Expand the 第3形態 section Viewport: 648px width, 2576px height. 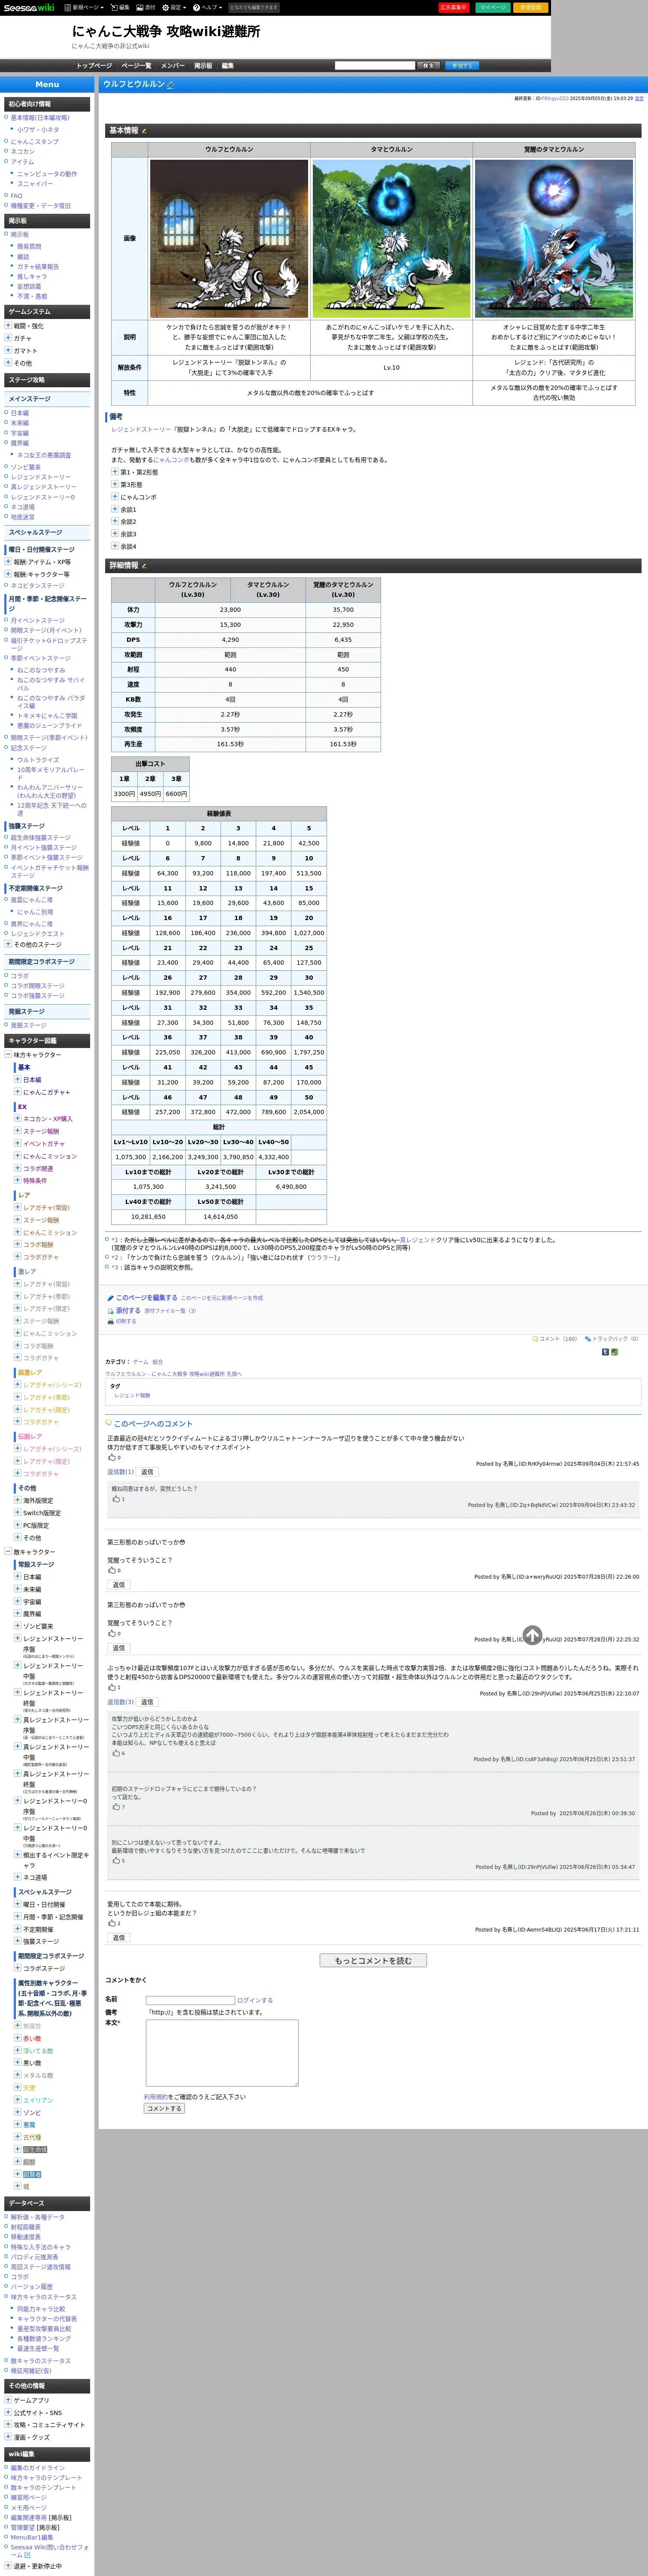[115, 484]
